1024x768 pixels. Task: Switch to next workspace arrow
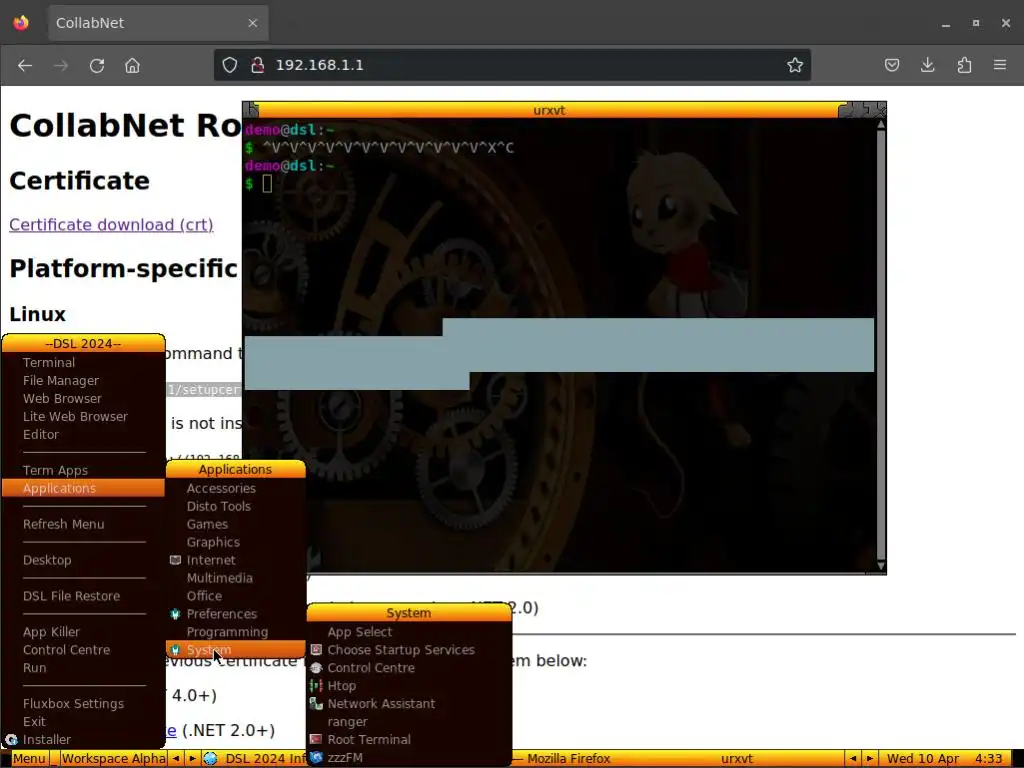point(192,758)
